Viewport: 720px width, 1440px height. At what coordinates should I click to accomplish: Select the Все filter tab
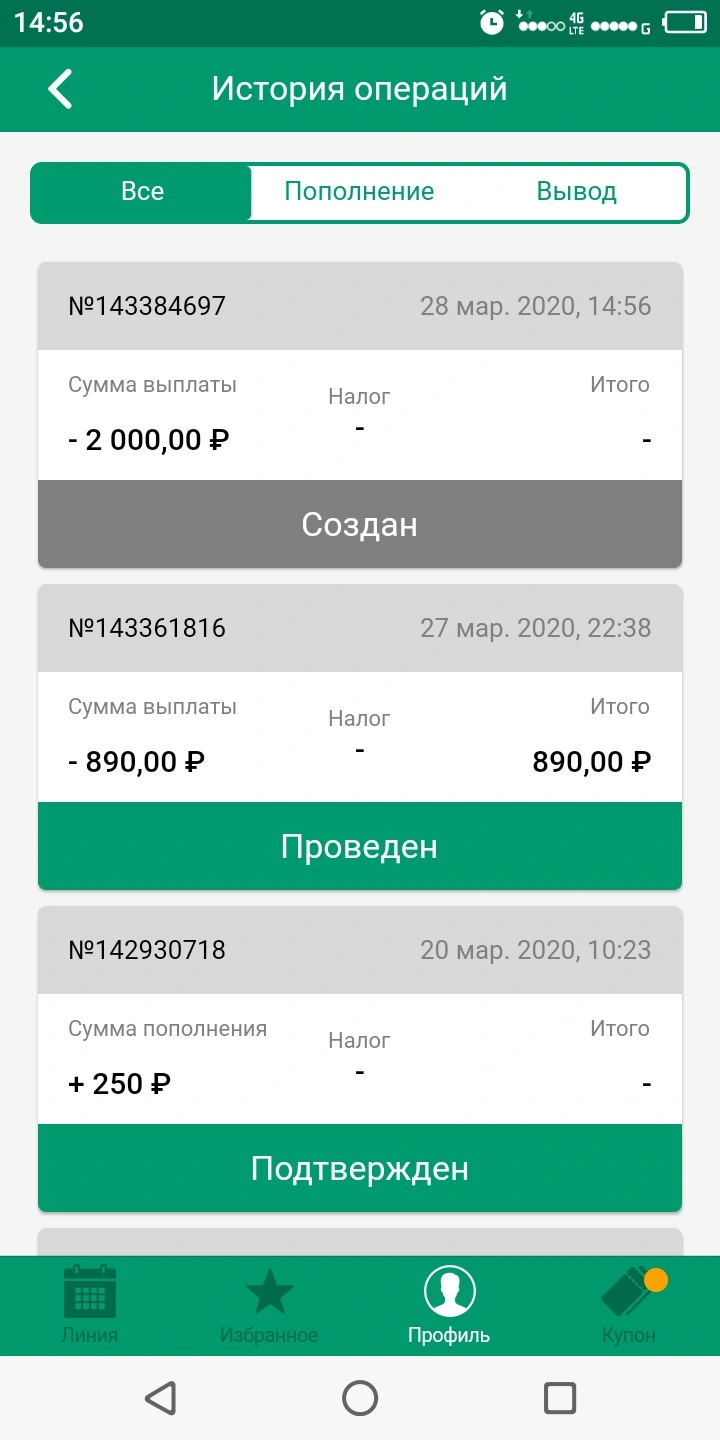click(x=142, y=192)
